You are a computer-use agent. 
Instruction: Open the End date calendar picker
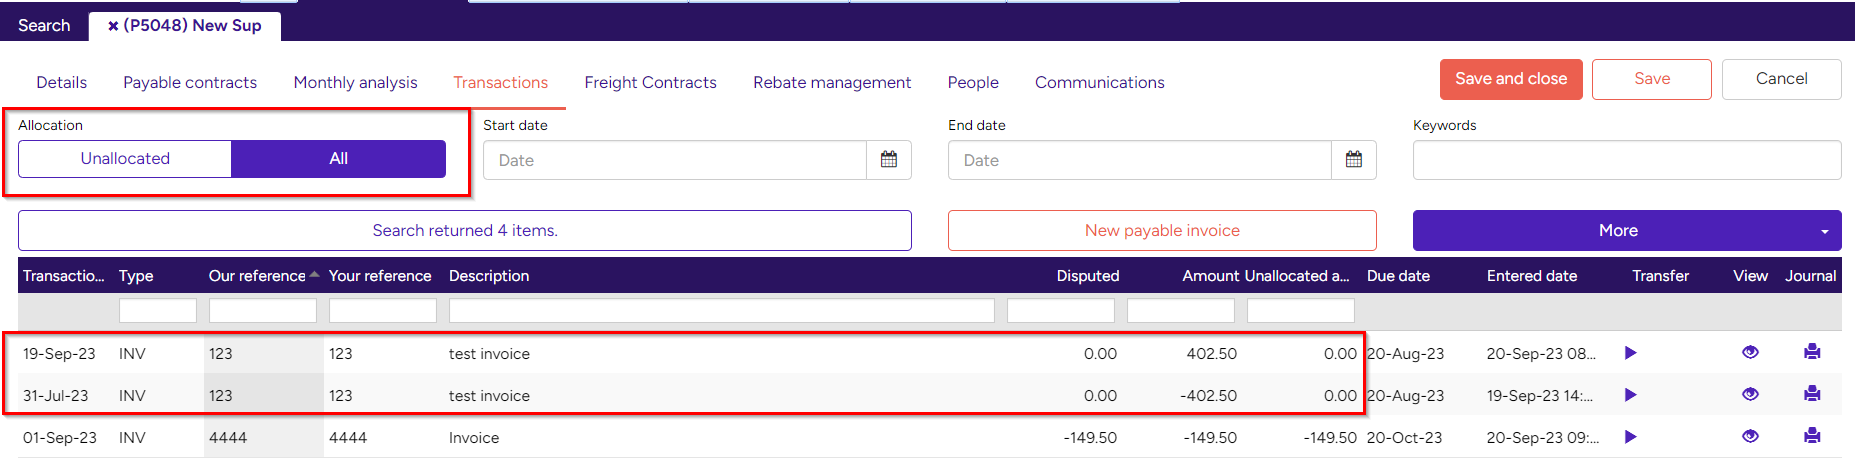[x=1354, y=160]
